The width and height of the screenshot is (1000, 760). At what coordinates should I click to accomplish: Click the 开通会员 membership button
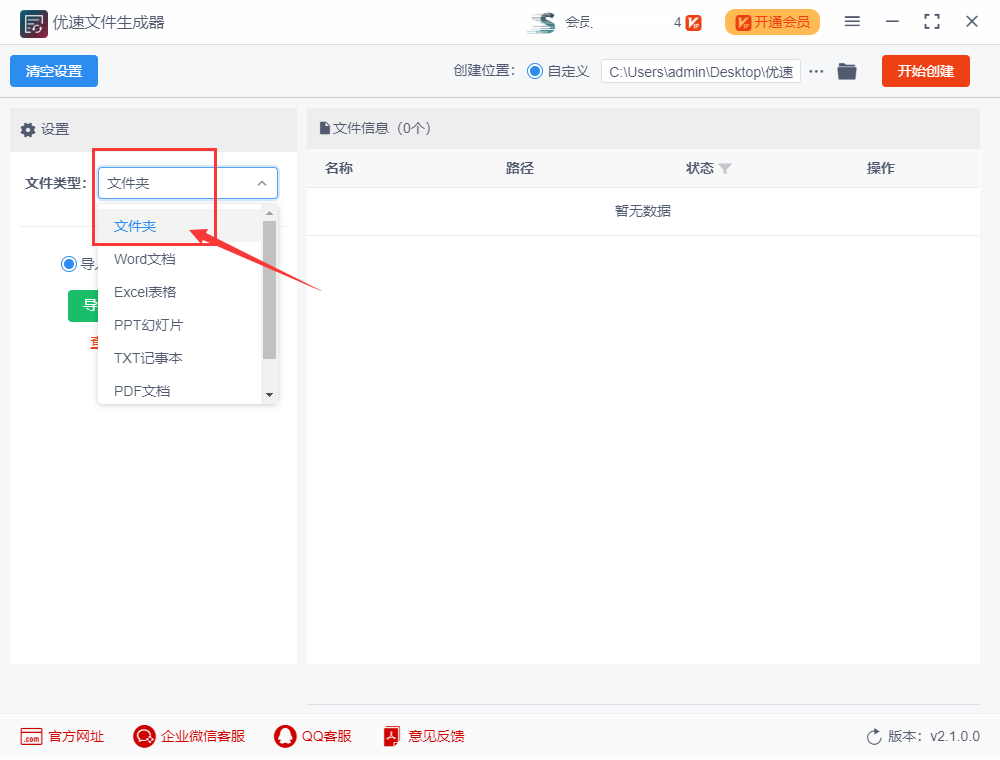(772, 22)
